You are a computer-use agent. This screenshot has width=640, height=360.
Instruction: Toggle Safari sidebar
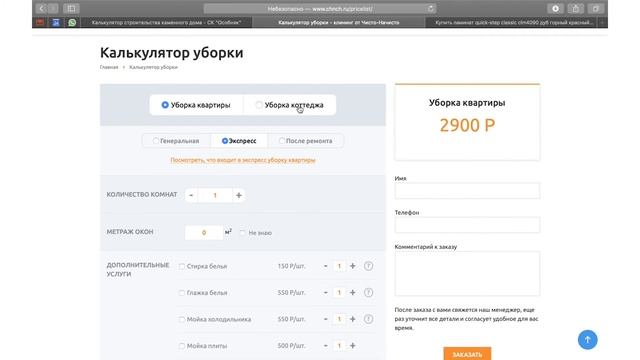point(71,9)
